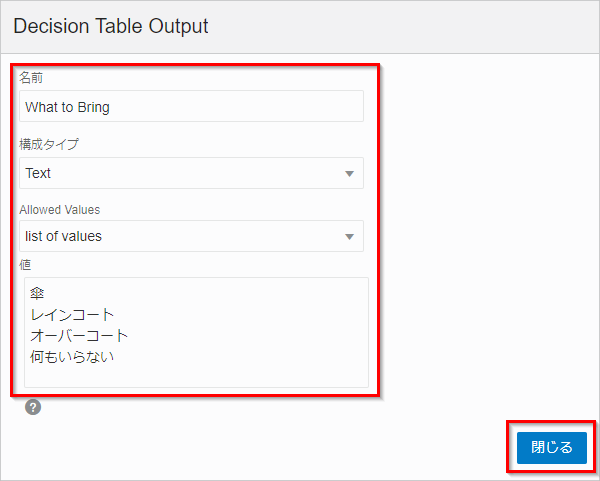
Task: Click the 構成タイプ field label
Action: 49,144
